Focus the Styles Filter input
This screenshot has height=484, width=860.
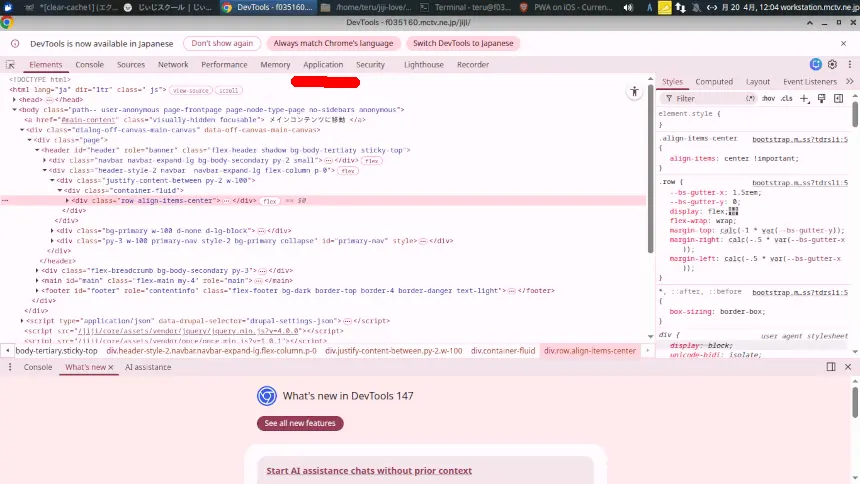coord(709,98)
